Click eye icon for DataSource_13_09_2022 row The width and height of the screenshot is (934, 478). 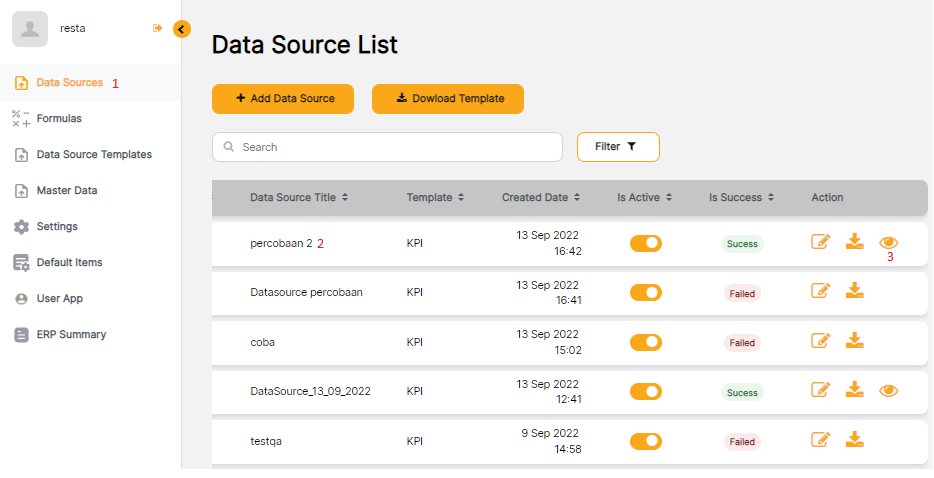[x=888, y=390]
